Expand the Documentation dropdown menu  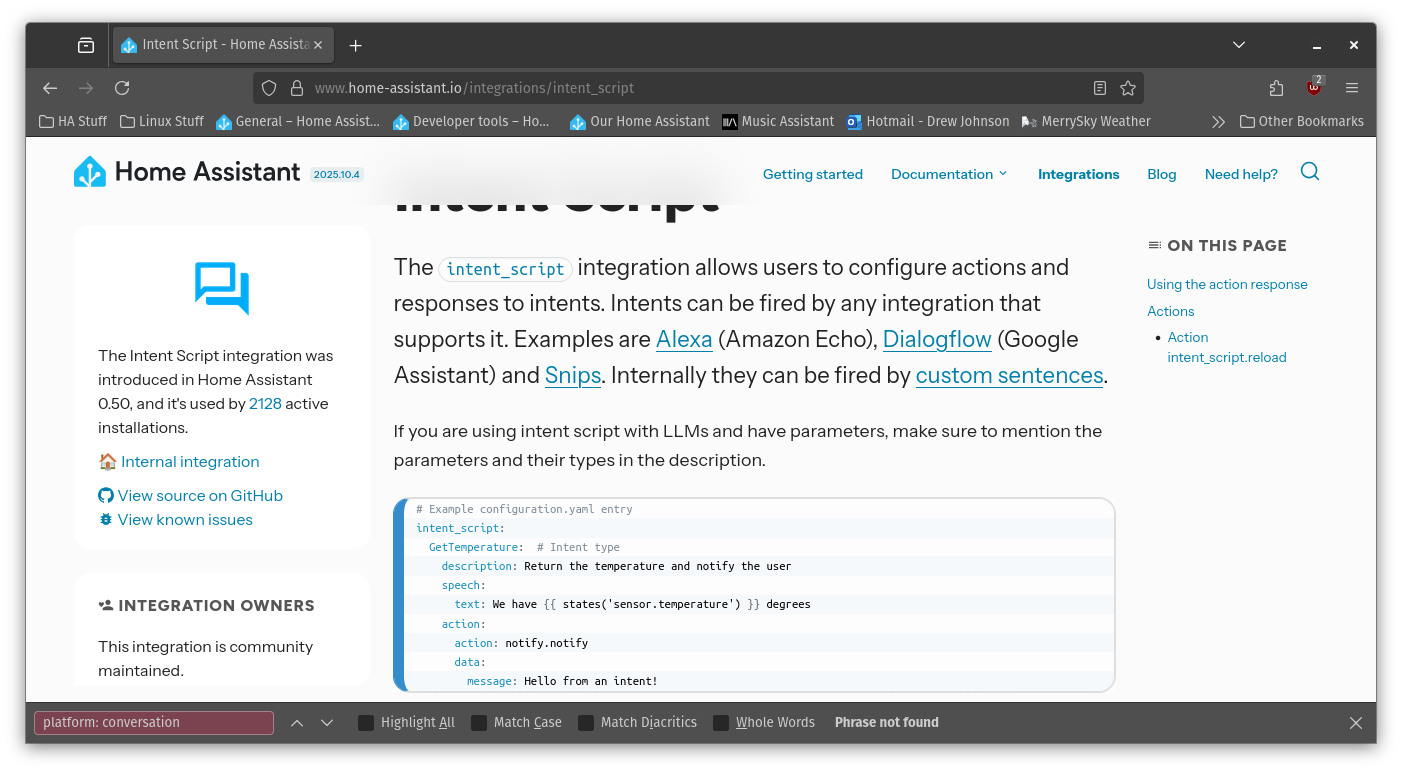[x=949, y=174]
